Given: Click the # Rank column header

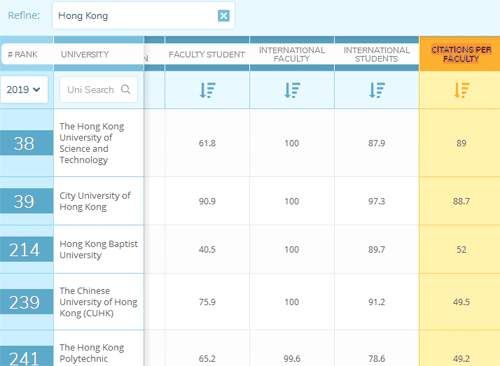Looking at the screenshot, I should [x=23, y=54].
